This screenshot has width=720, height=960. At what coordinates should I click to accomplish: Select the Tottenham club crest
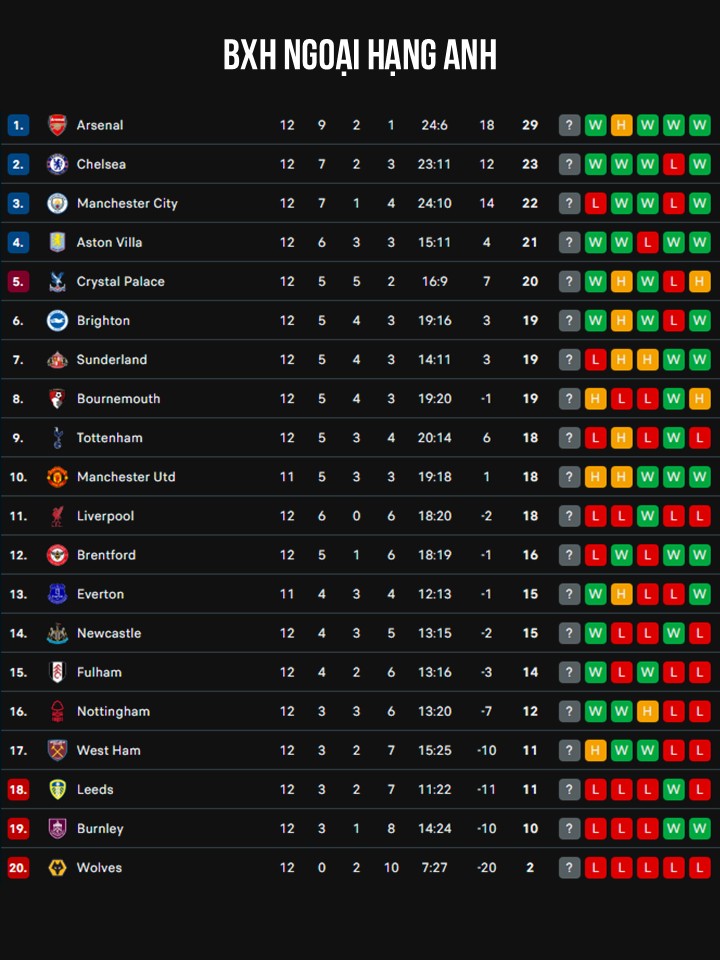coord(57,438)
